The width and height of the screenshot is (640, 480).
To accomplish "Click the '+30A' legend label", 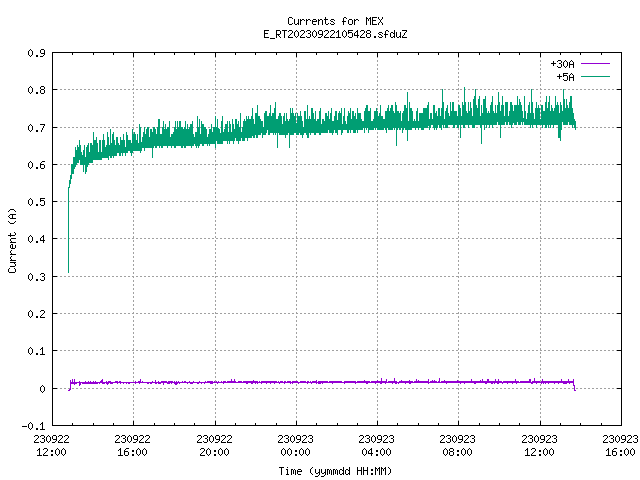I will pos(562,64).
